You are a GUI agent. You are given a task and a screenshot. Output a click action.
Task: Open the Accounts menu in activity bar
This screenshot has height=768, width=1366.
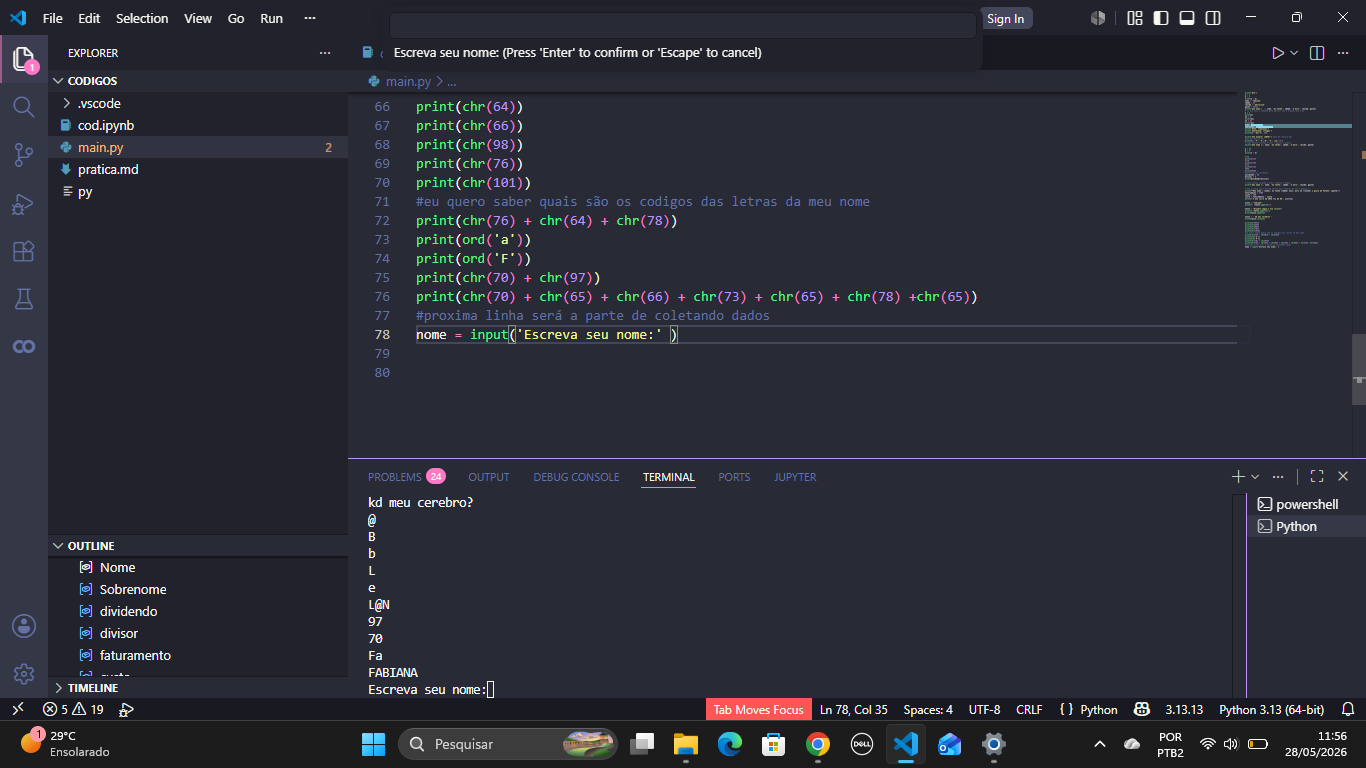pos(24,626)
